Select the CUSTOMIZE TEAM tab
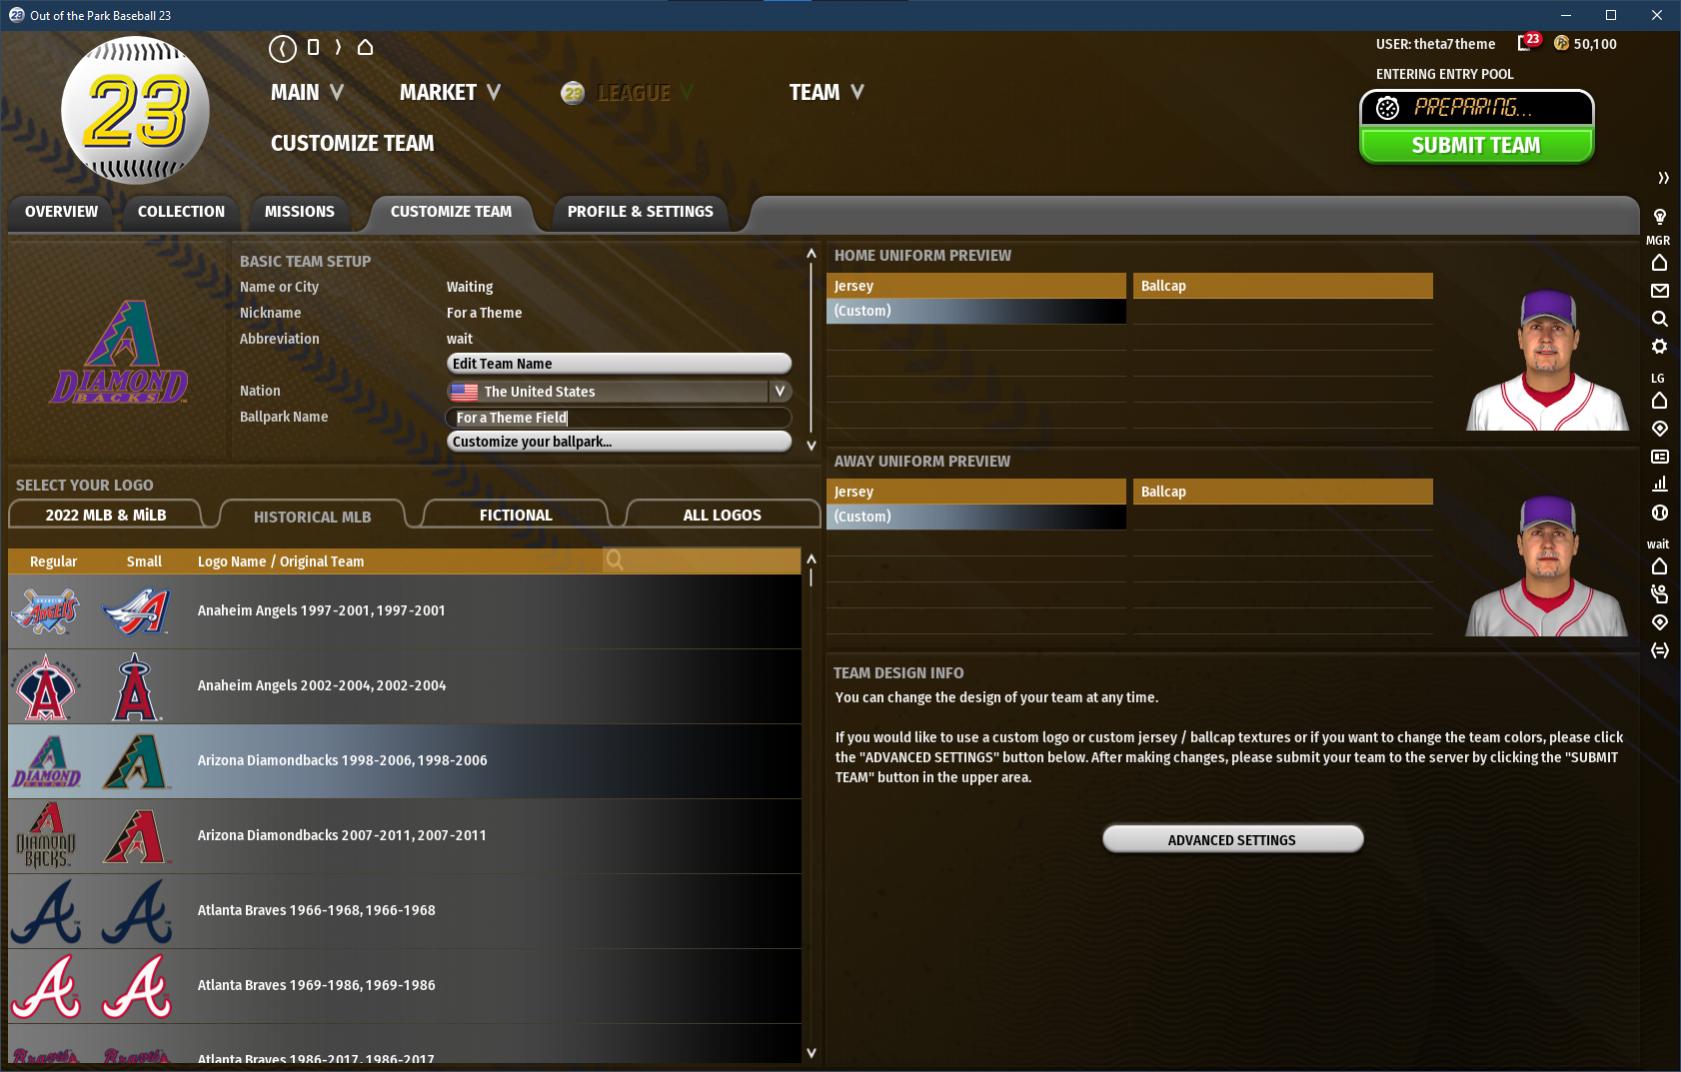 451,212
